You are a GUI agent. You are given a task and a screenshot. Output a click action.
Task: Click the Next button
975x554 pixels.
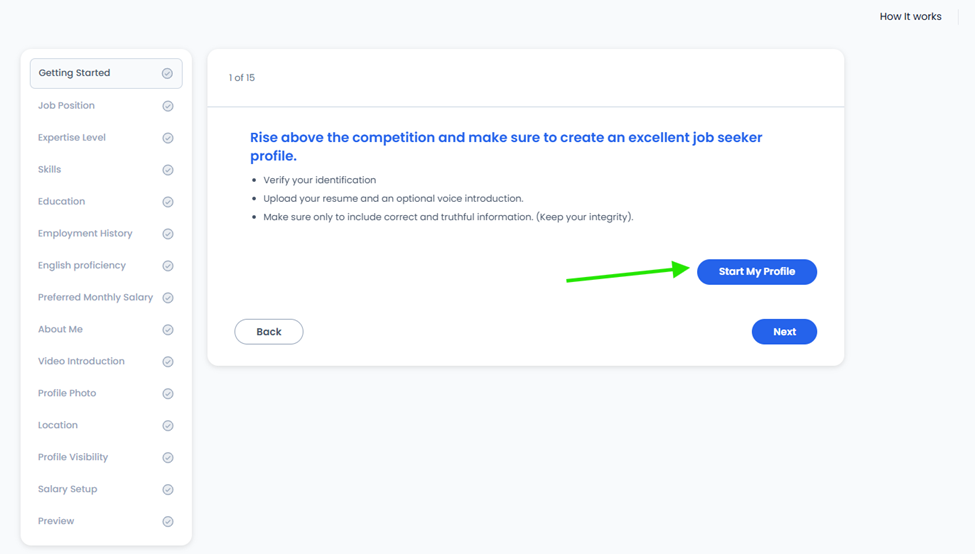click(784, 331)
